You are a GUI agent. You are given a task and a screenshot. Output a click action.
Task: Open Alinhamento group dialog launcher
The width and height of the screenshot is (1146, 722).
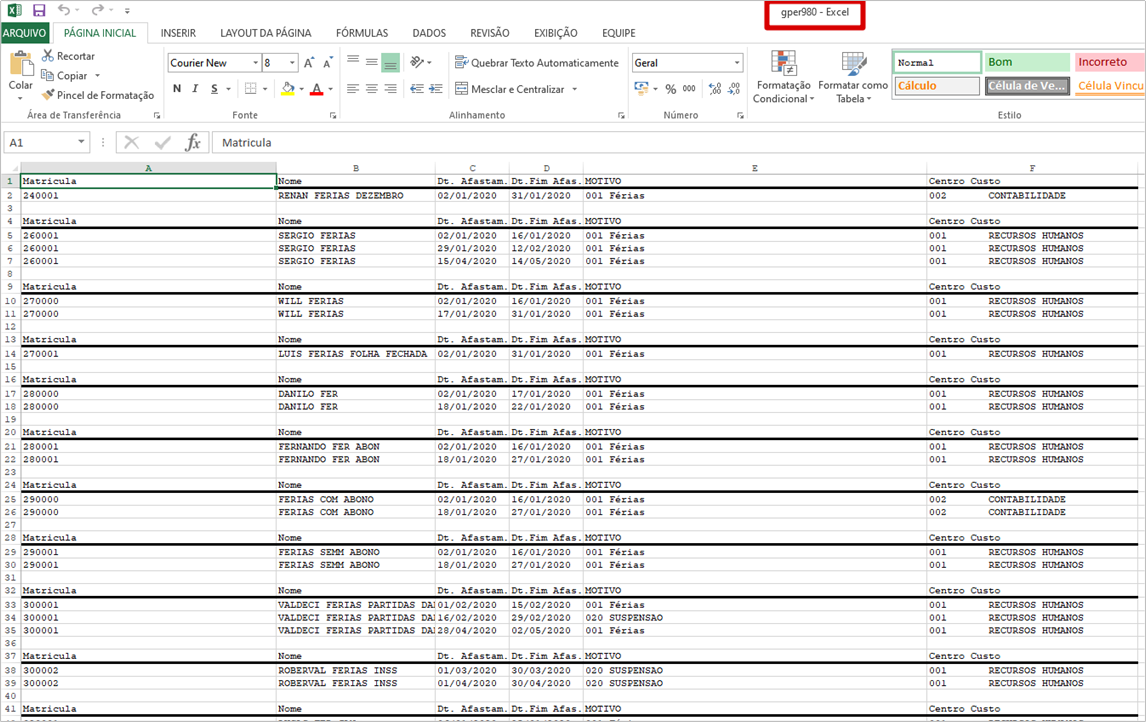click(621, 115)
